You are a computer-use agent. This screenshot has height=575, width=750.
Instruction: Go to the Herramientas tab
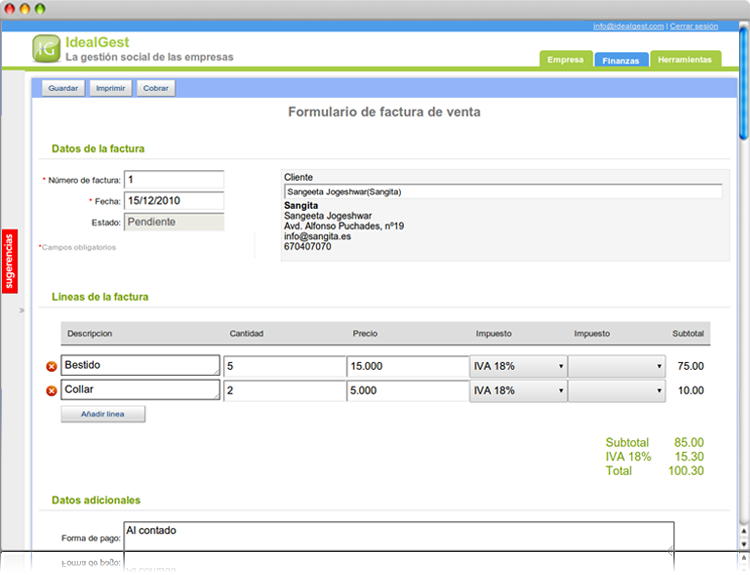(685, 60)
